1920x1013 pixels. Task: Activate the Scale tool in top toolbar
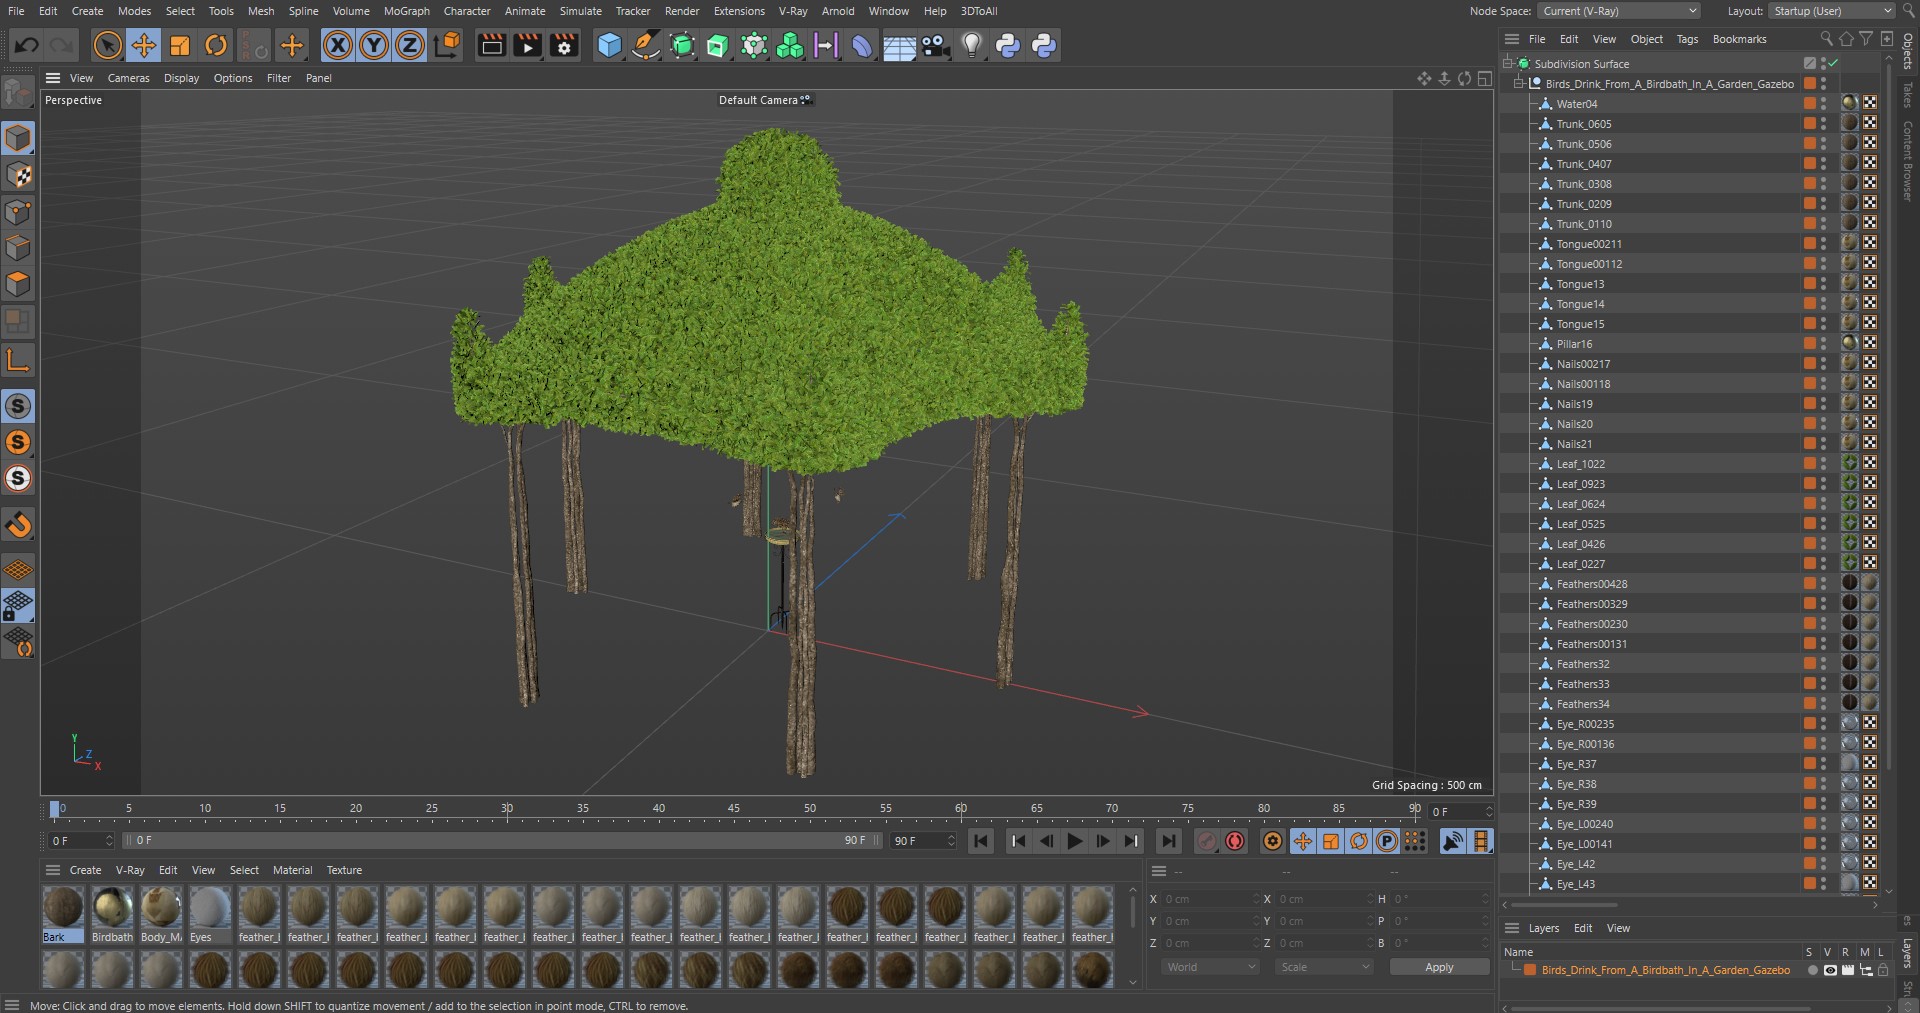180,45
